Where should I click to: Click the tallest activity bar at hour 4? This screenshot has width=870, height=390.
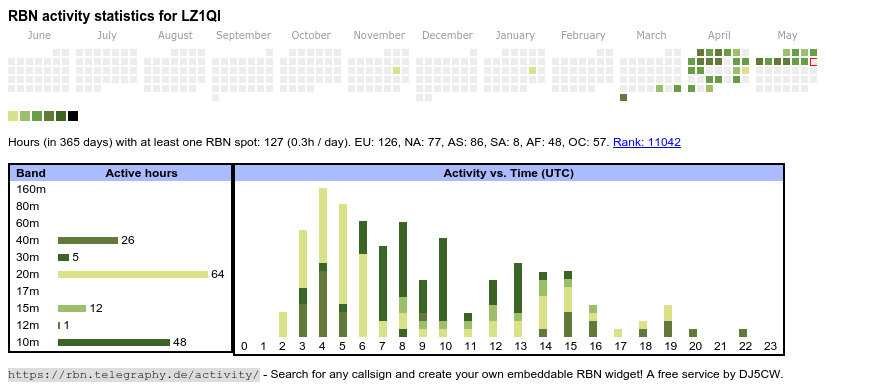[x=323, y=262]
